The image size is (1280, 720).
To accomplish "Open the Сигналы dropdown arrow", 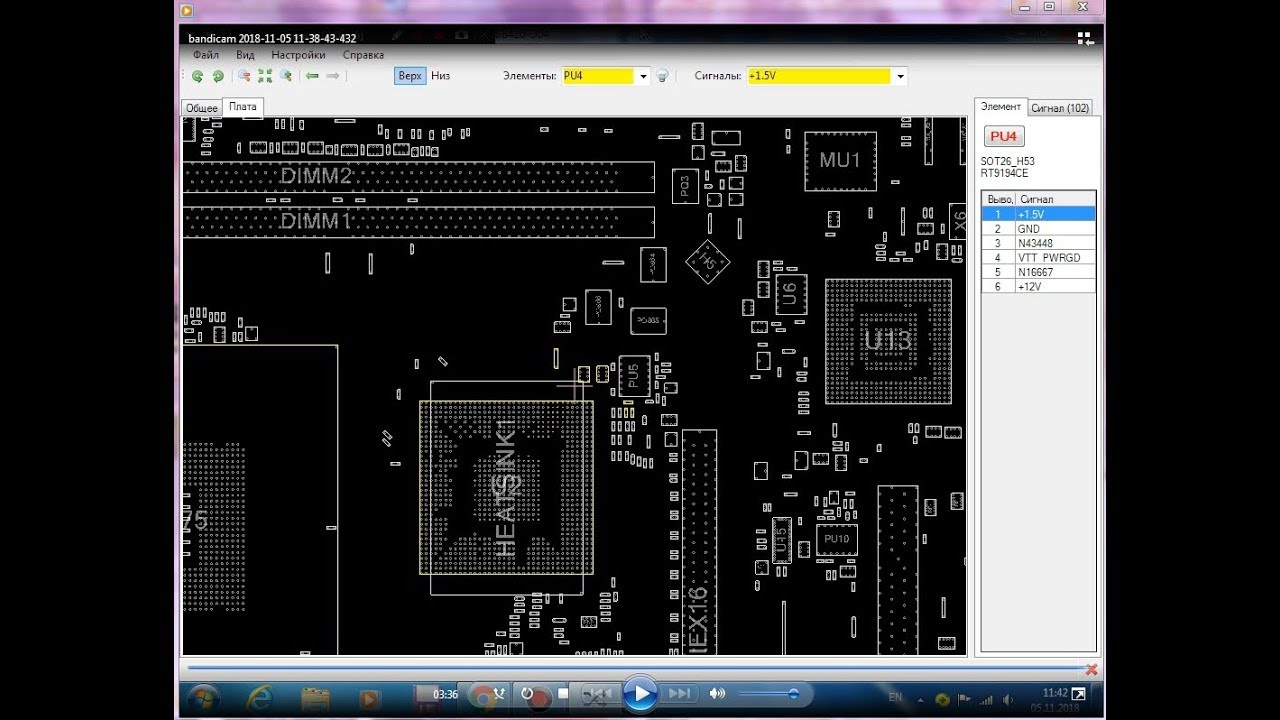I will tap(900, 76).
